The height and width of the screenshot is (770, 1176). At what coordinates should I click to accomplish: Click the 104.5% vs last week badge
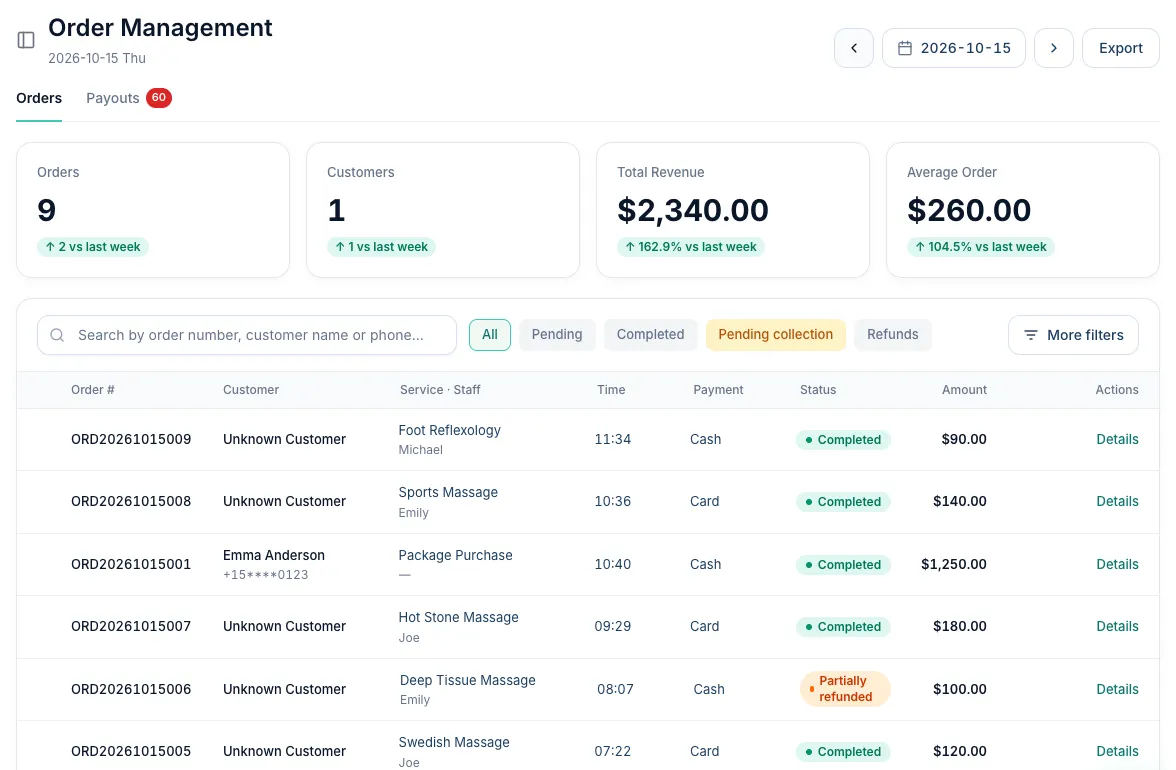tap(980, 247)
